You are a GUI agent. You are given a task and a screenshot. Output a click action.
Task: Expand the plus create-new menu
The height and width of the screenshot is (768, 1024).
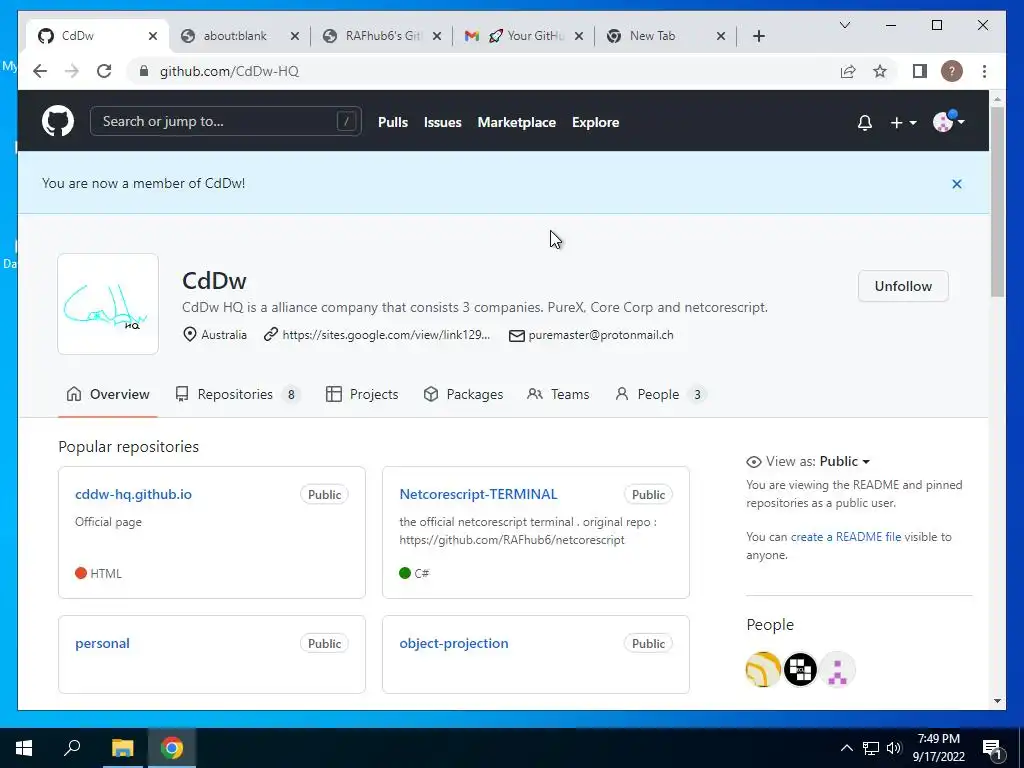903,123
